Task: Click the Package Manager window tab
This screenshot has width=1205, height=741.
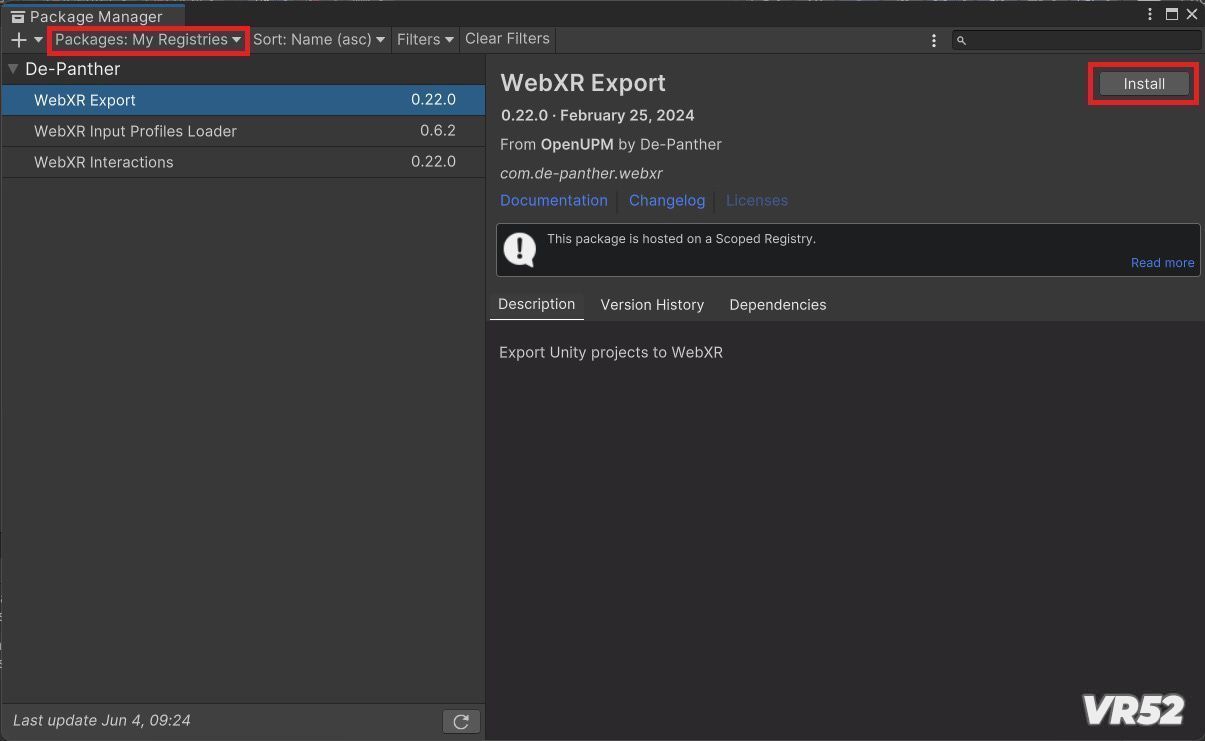Action: [93, 16]
